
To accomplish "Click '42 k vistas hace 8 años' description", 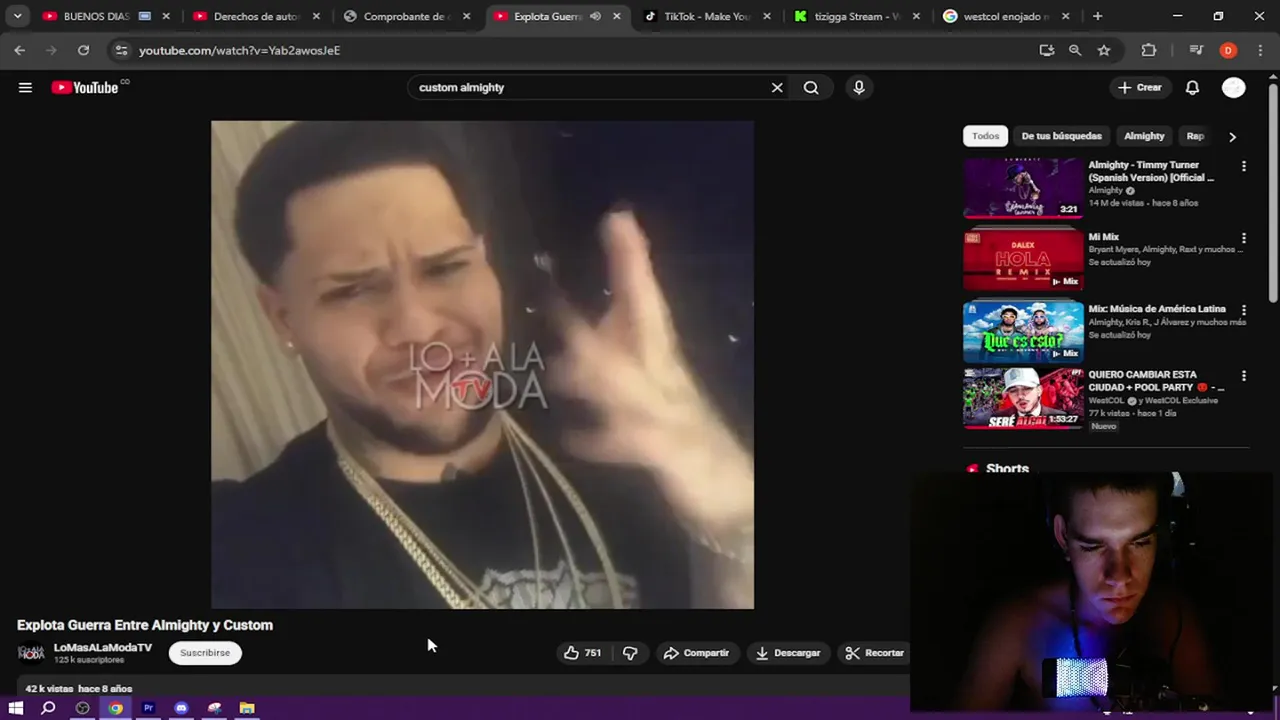I will coord(79,689).
